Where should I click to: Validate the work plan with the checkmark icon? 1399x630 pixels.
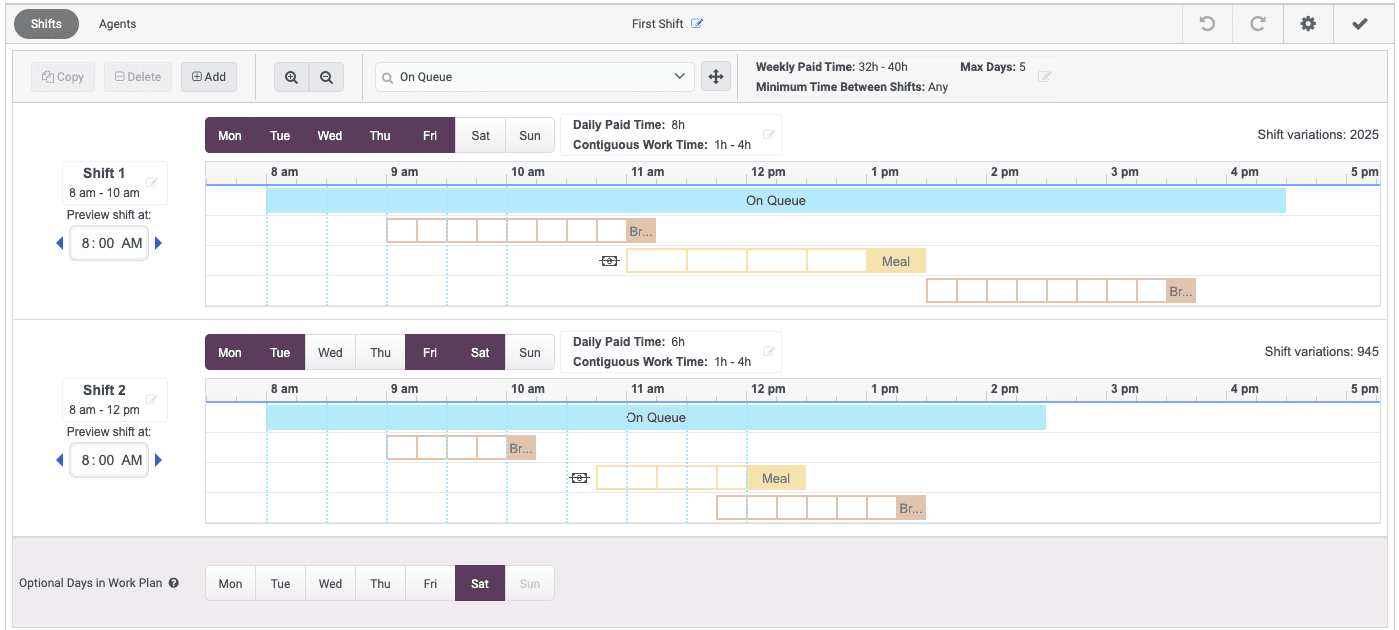[x=1360, y=23]
